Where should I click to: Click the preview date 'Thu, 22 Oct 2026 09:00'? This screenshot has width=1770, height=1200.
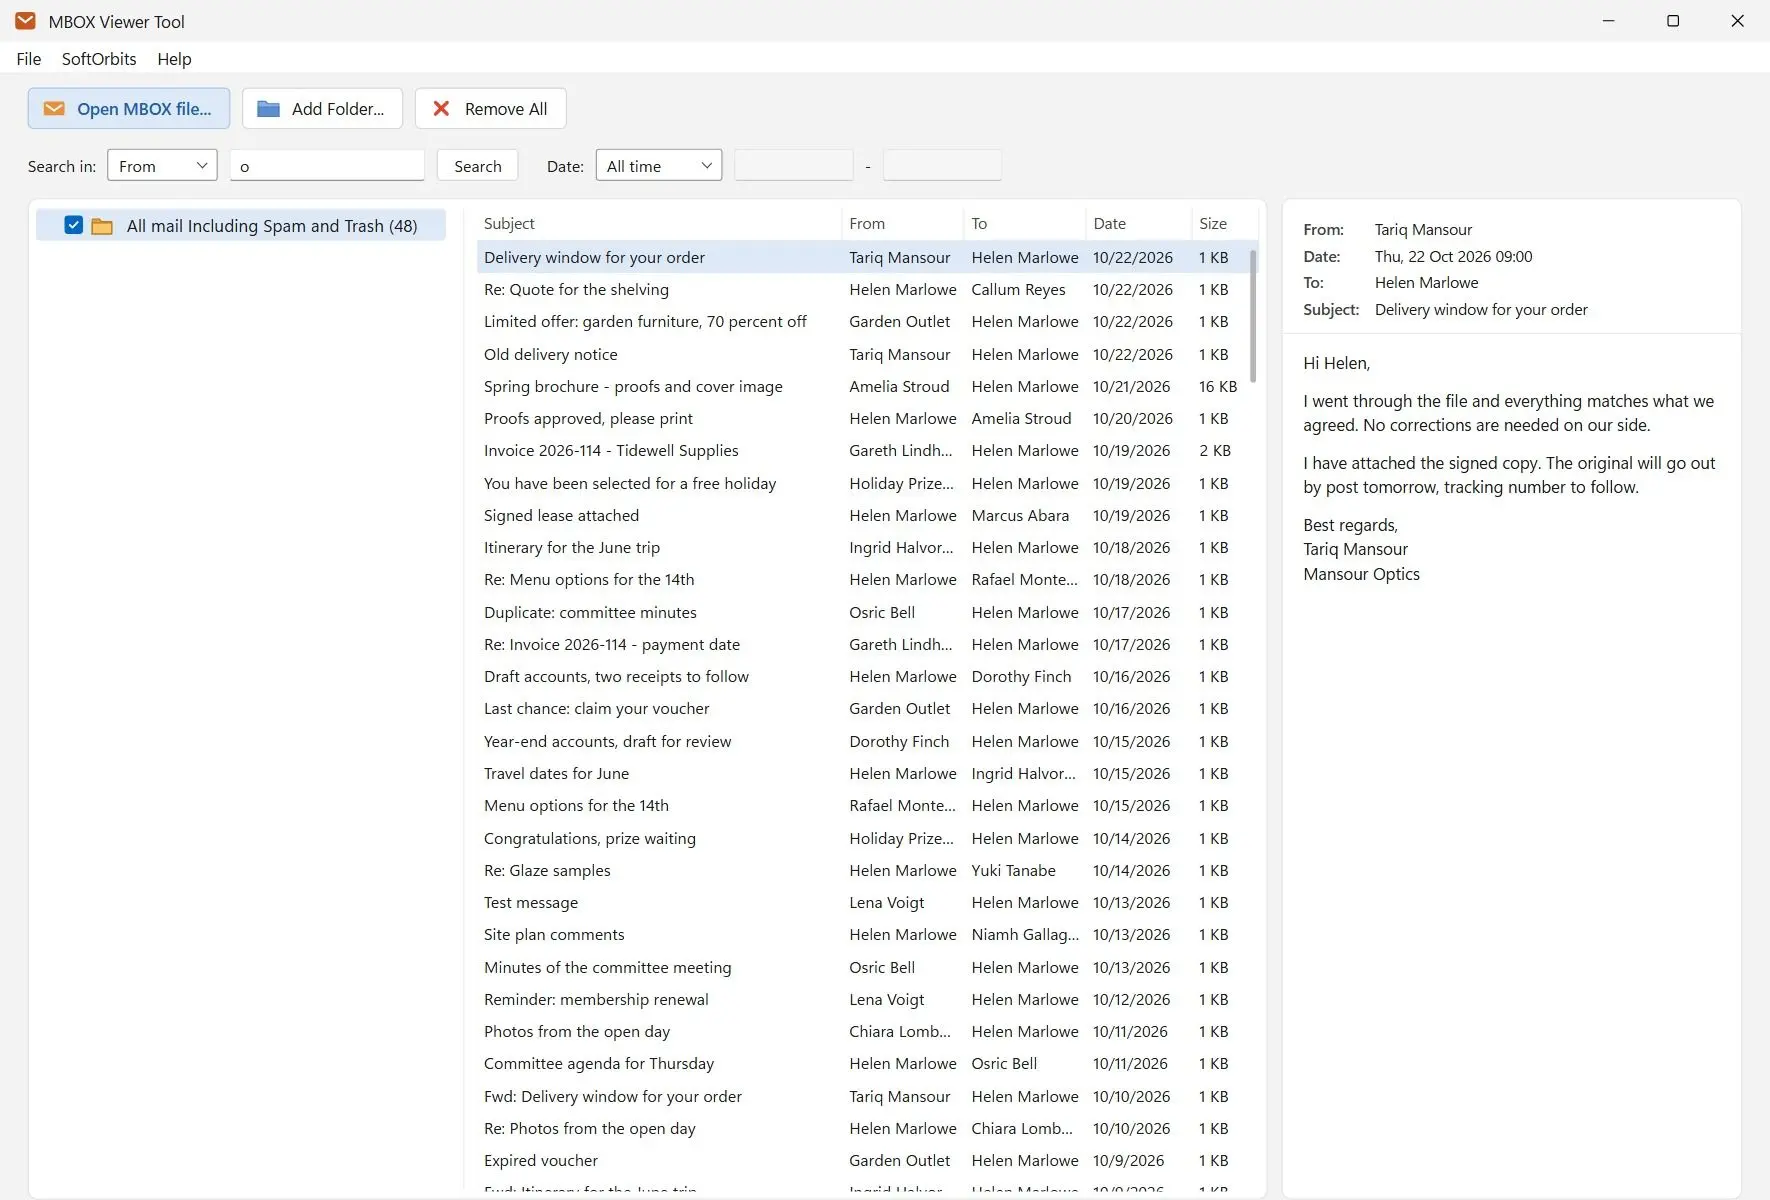(1453, 256)
